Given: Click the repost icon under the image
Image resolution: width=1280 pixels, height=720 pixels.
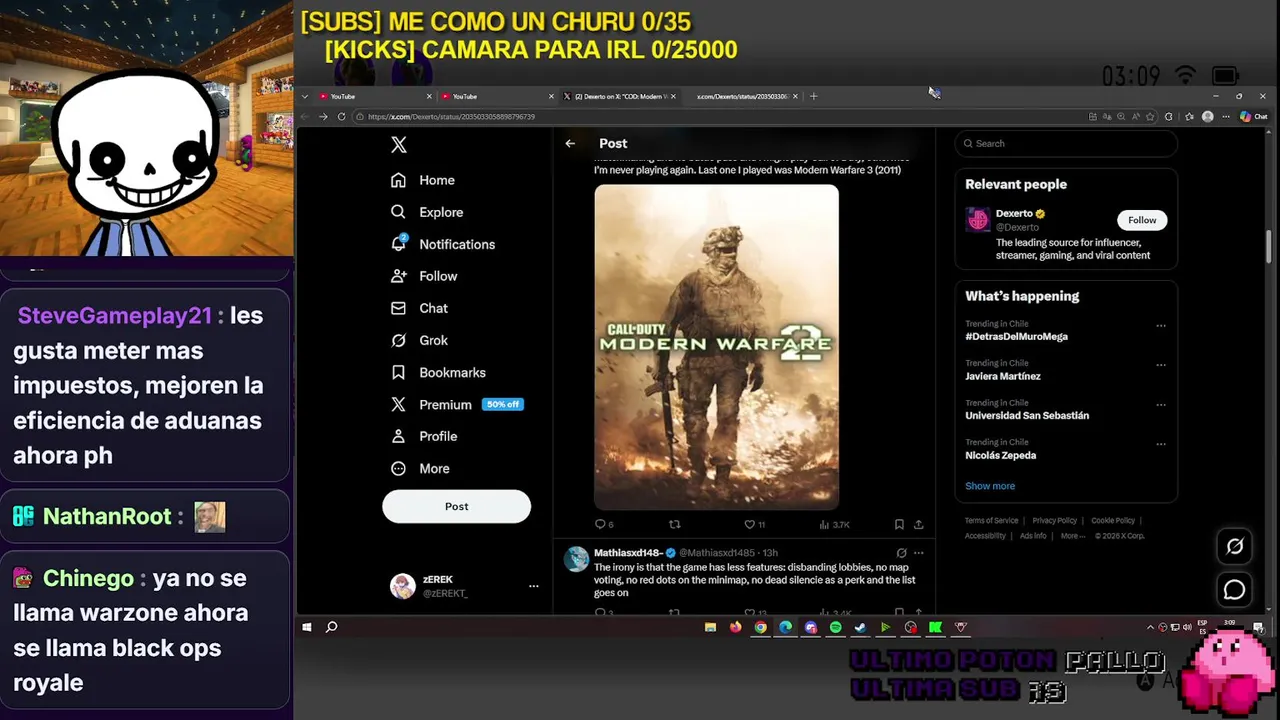Looking at the screenshot, I should click(x=674, y=524).
